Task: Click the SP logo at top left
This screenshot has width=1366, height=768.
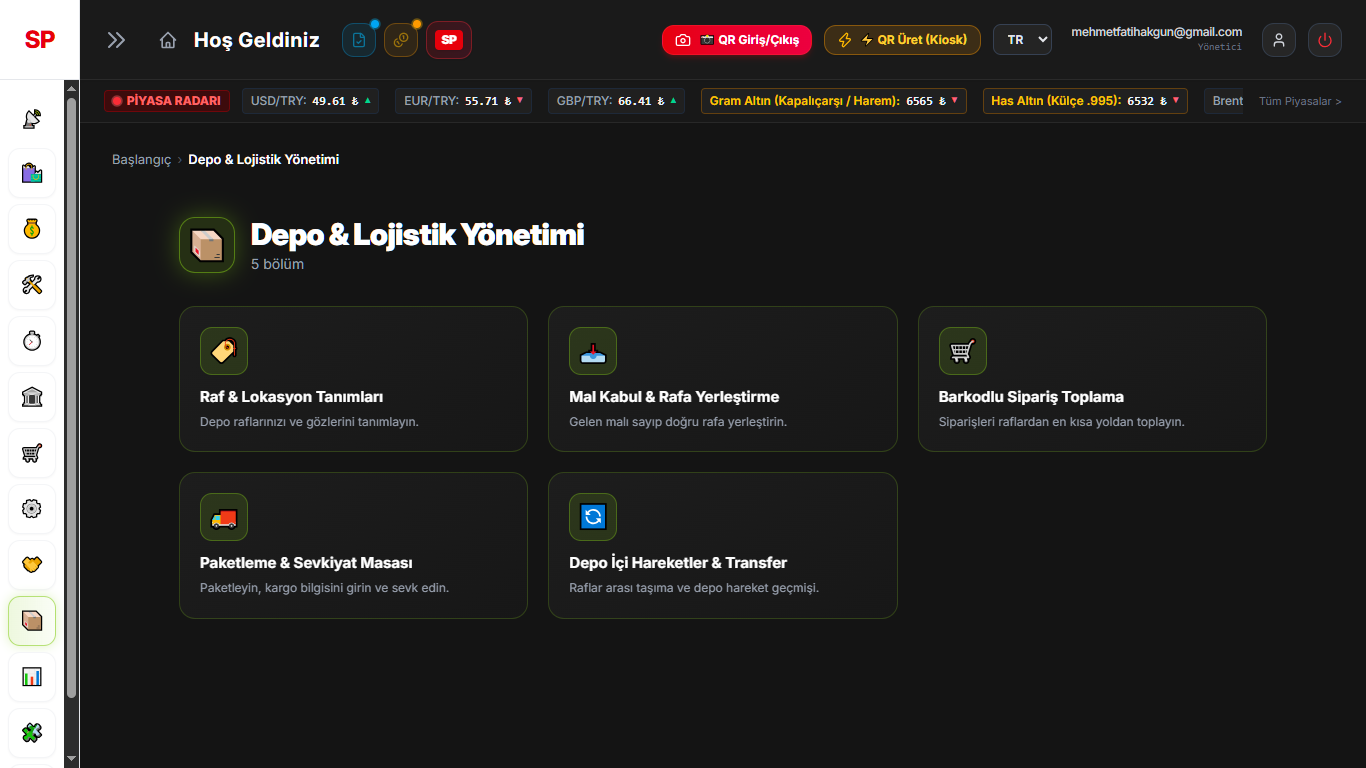Action: tap(40, 40)
